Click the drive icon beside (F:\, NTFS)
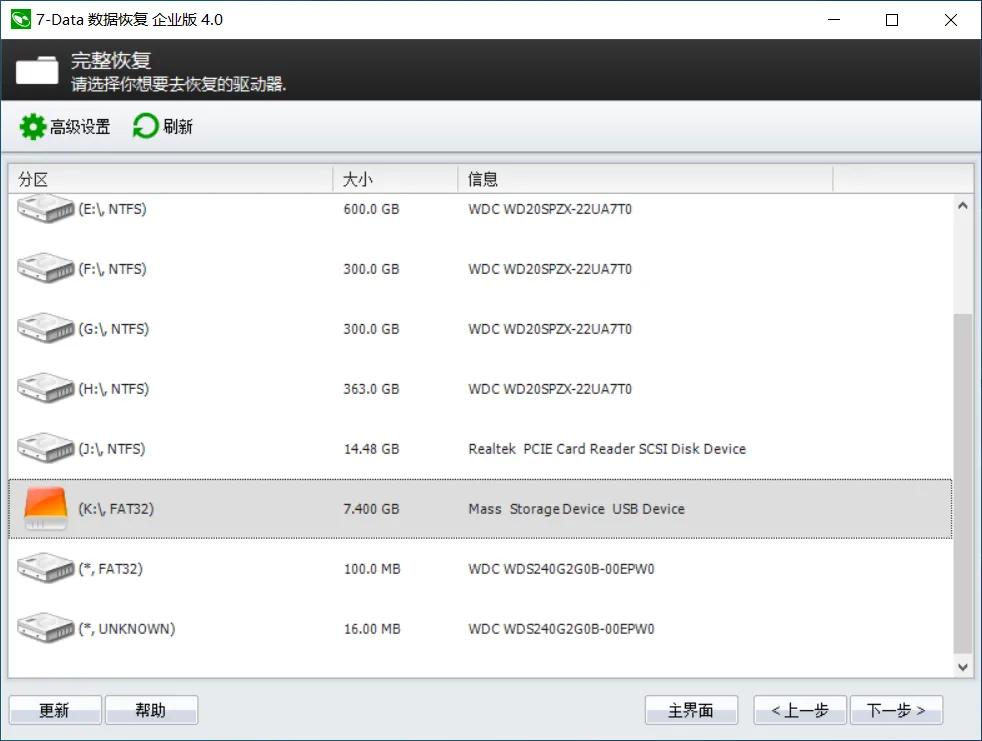Screen dimensions: 982x741 (46, 268)
